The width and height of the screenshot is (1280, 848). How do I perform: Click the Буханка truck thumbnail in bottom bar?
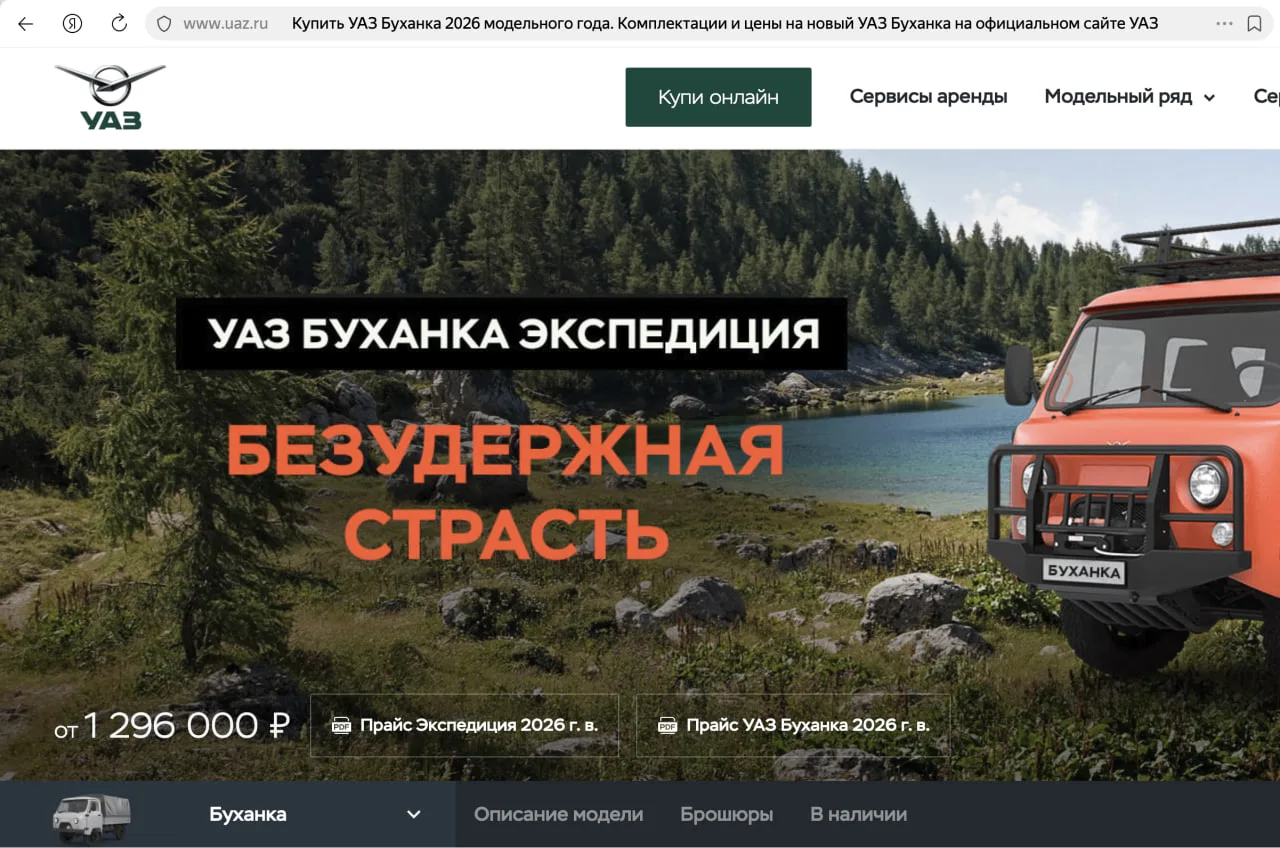[91, 816]
